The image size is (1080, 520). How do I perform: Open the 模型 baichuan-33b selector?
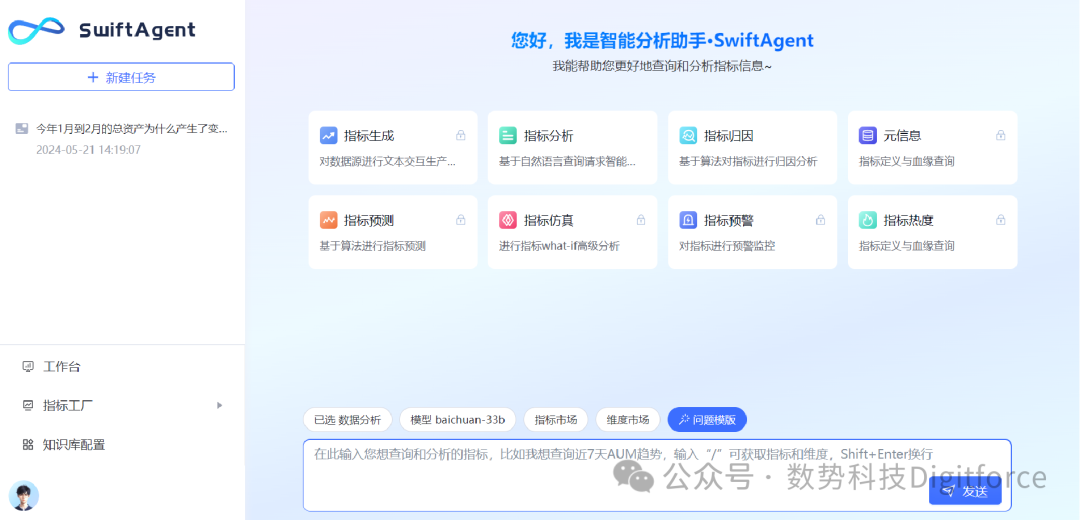458,419
